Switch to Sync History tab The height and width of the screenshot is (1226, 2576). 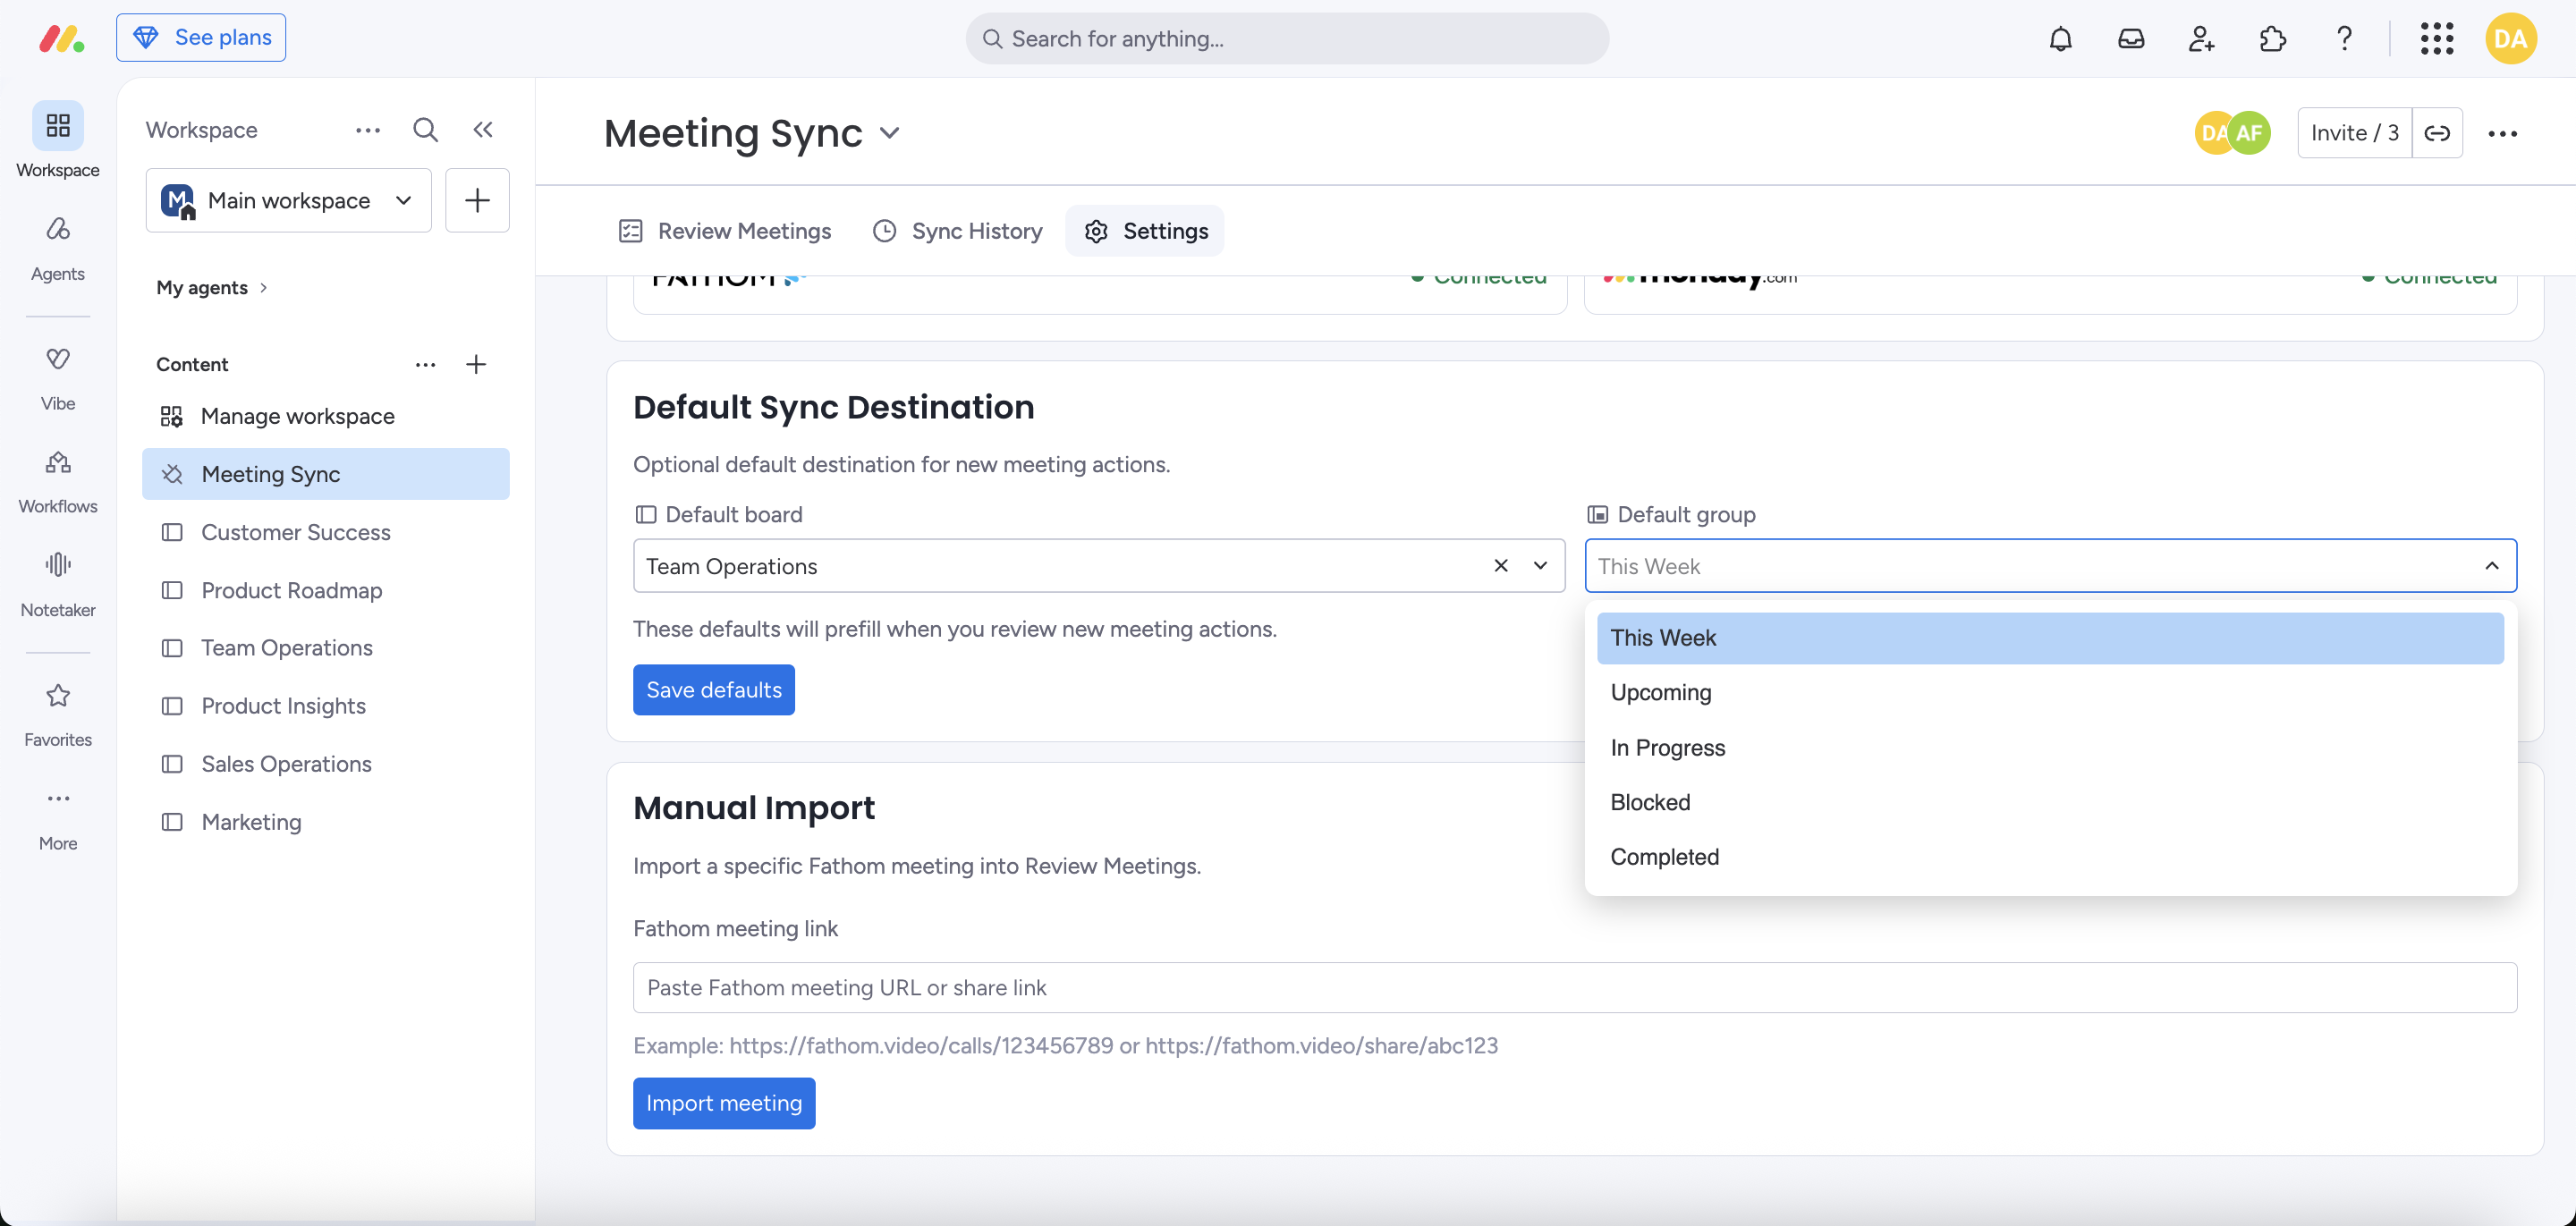(x=957, y=231)
